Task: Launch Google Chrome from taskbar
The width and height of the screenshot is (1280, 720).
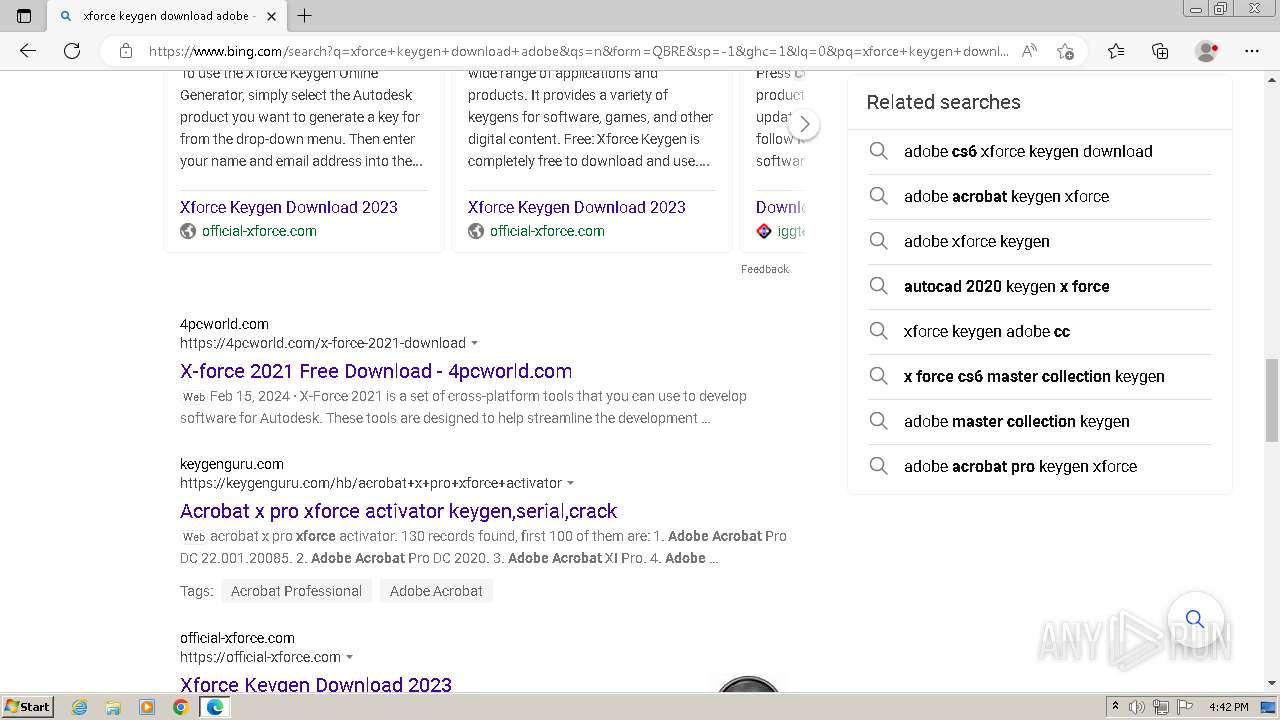Action: tap(181, 707)
